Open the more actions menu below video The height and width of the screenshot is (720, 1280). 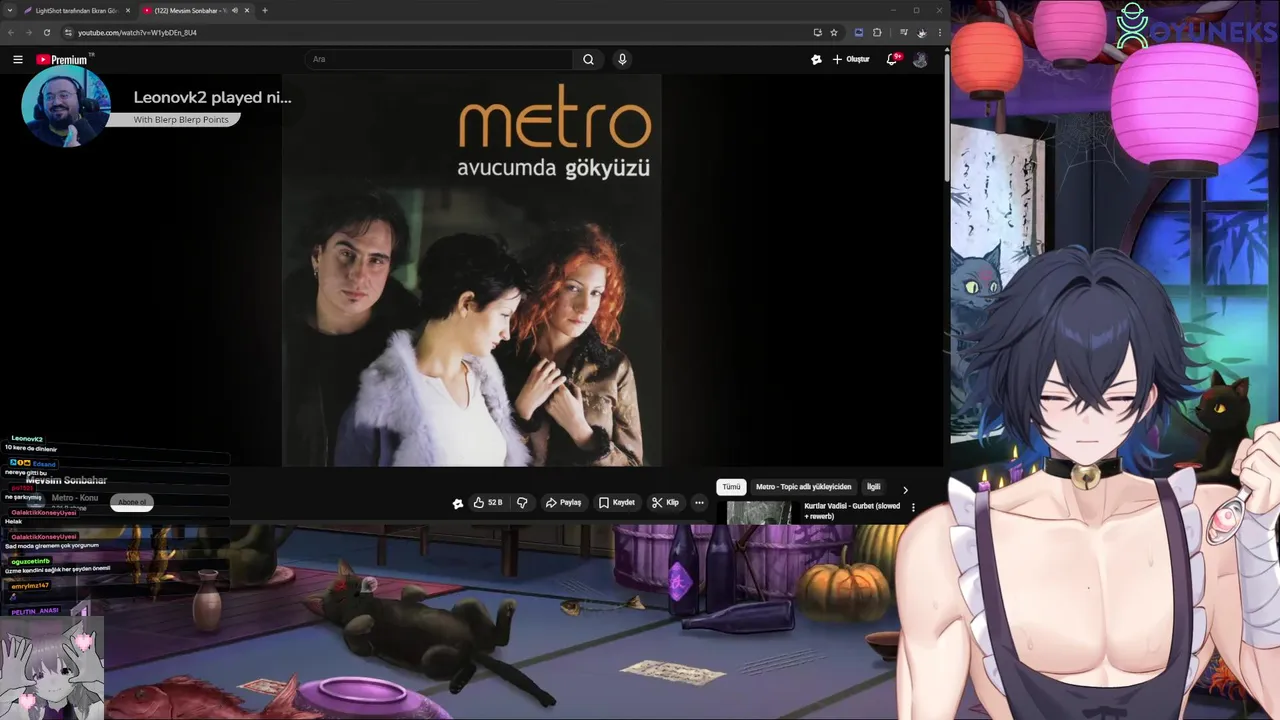click(x=699, y=503)
